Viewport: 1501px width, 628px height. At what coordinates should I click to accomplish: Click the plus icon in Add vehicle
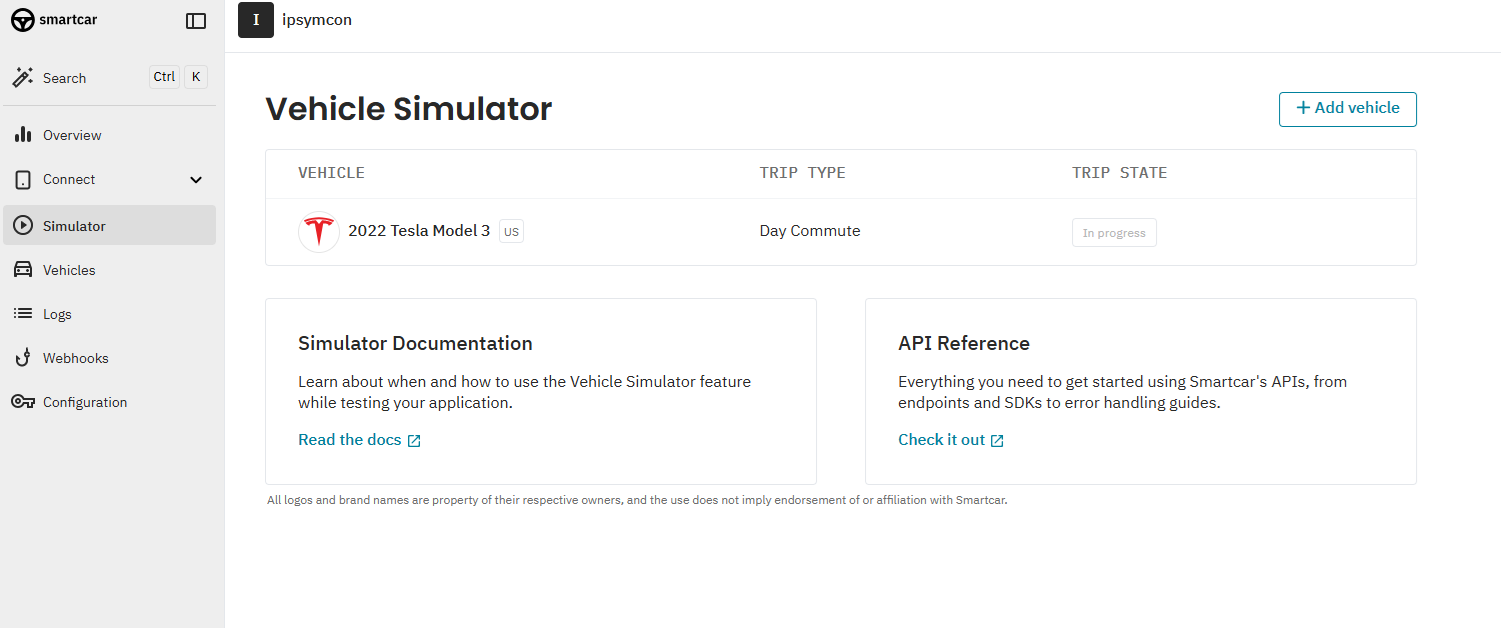click(1303, 108)
